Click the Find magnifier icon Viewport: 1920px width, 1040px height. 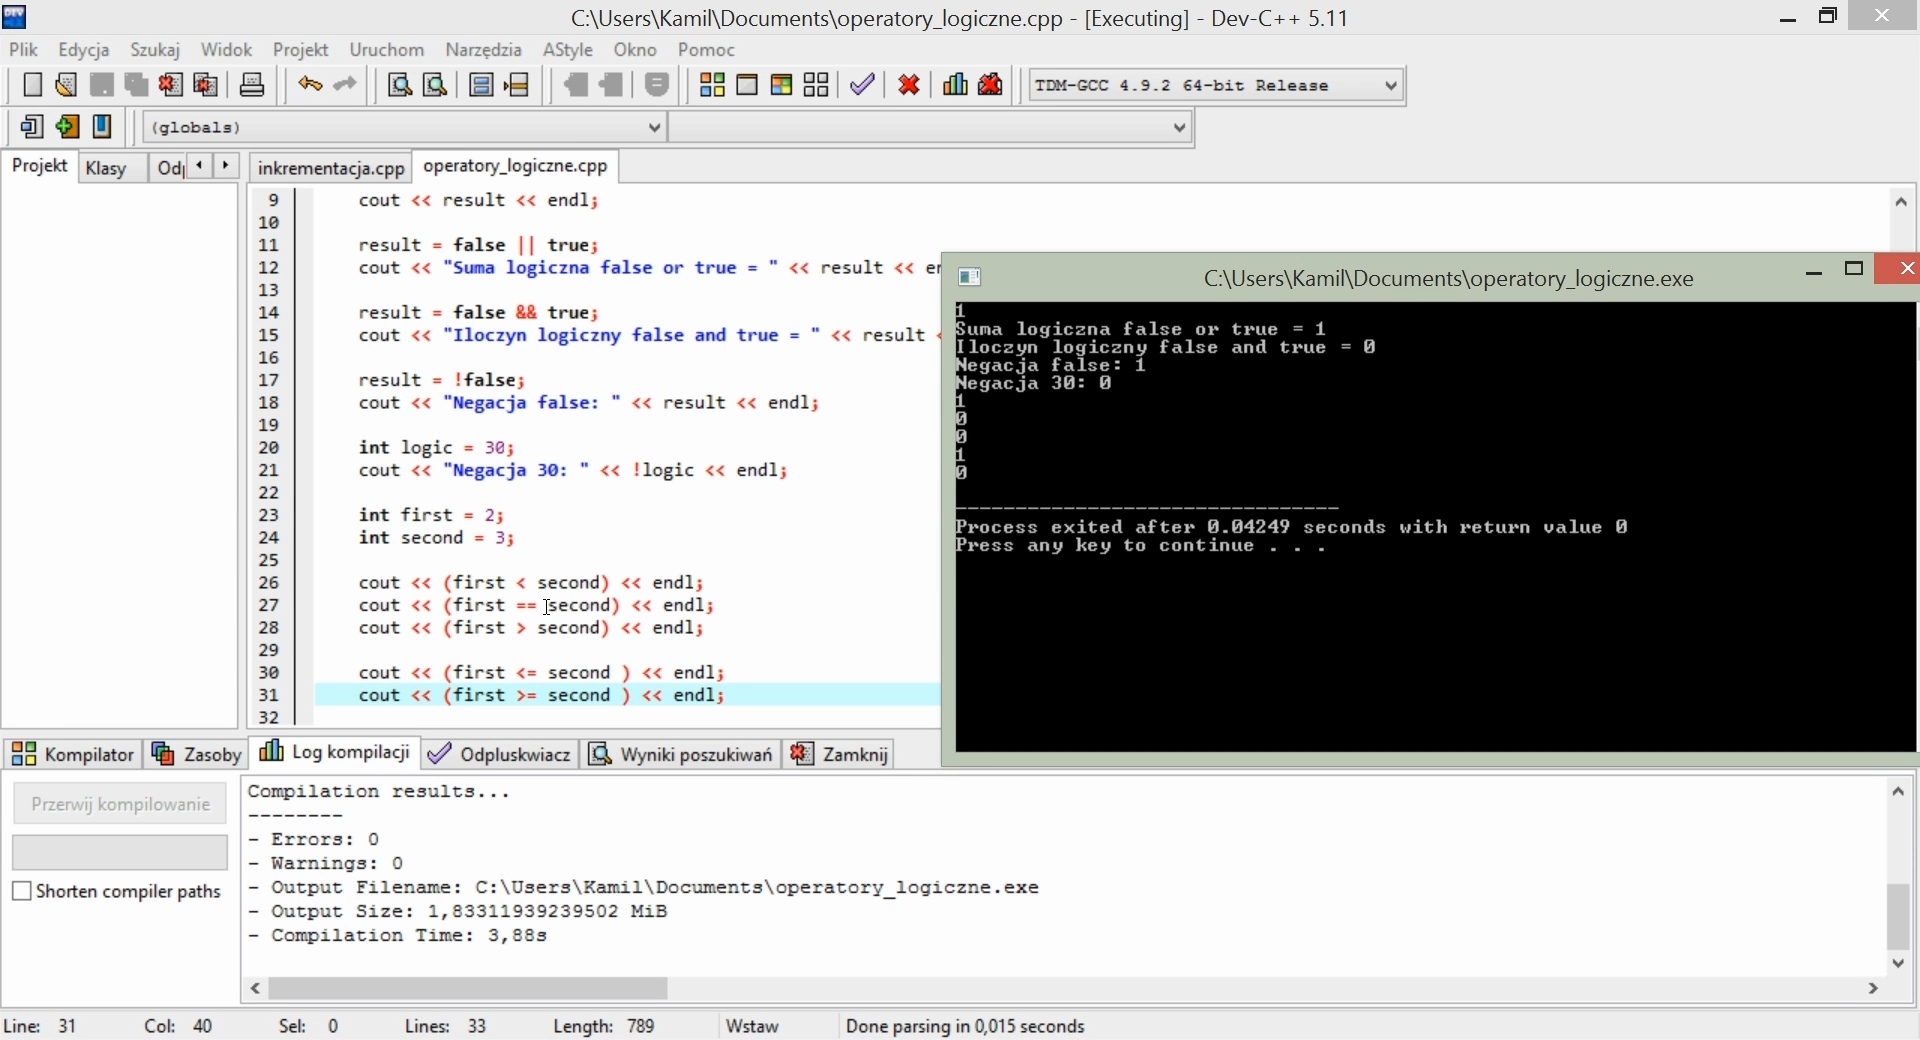coord(400,86)
